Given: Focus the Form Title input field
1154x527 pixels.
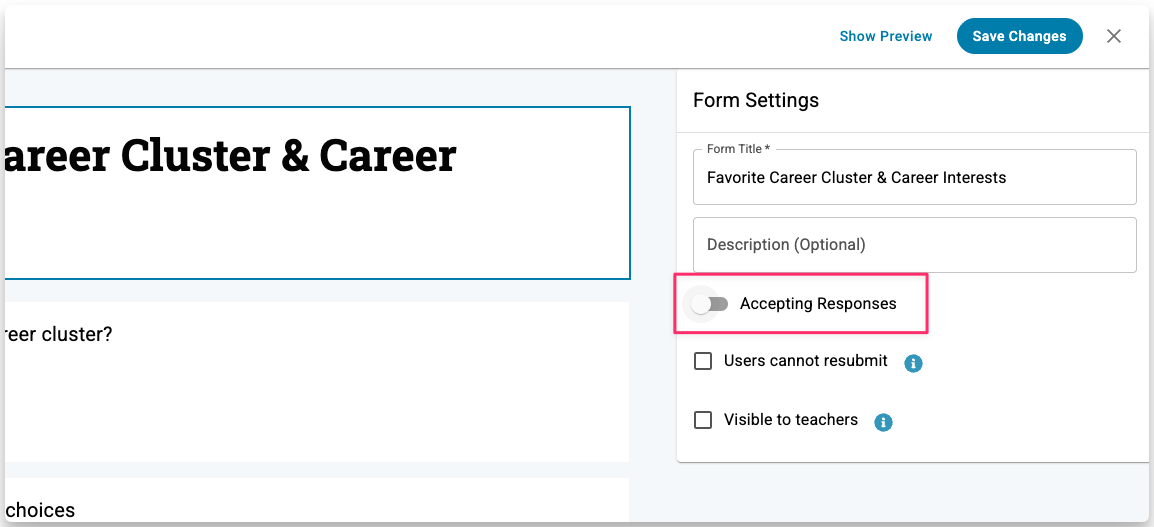Looking at the screenshot, I should coord(914,178).
